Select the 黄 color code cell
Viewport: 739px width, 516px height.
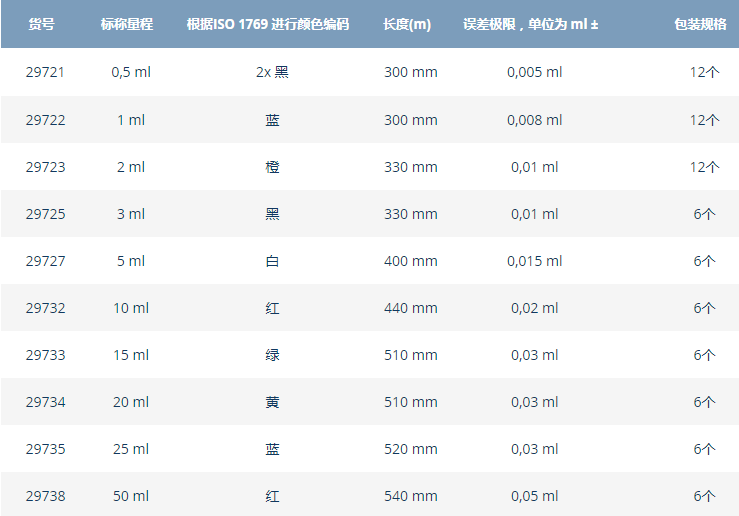[x=272, y=402]
